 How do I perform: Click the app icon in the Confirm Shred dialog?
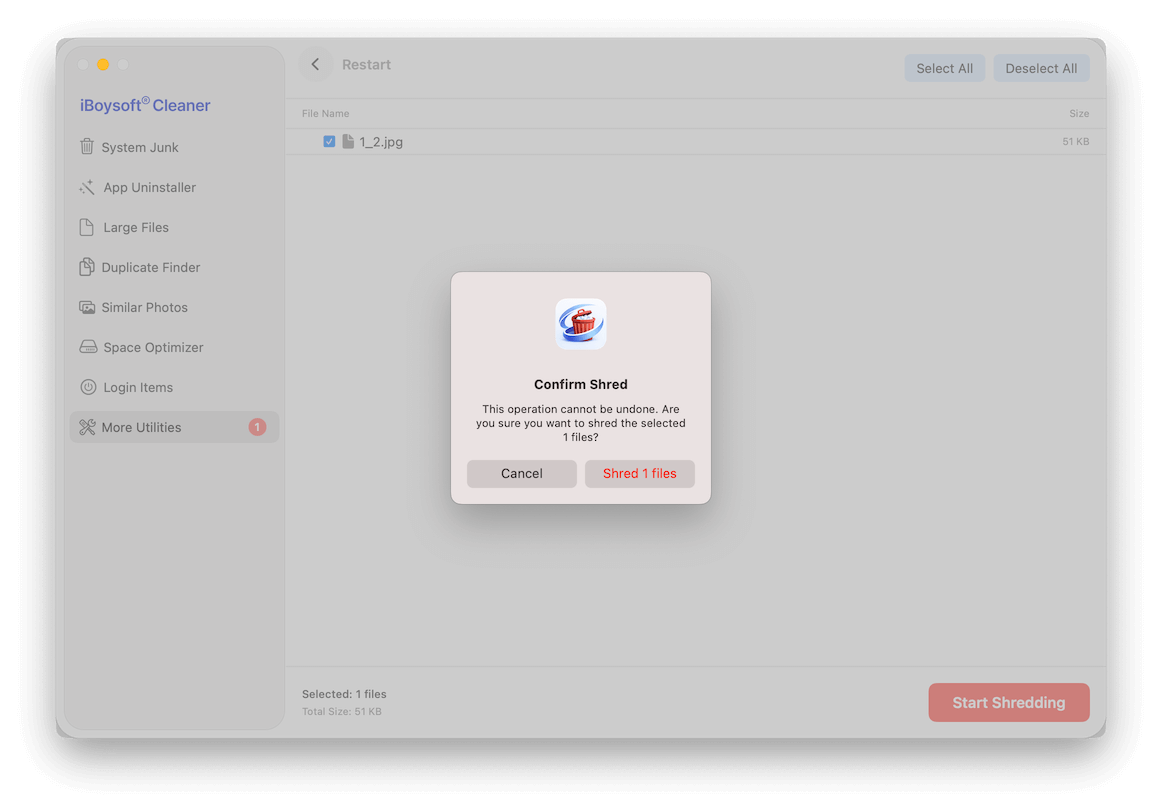pos(581,324)
